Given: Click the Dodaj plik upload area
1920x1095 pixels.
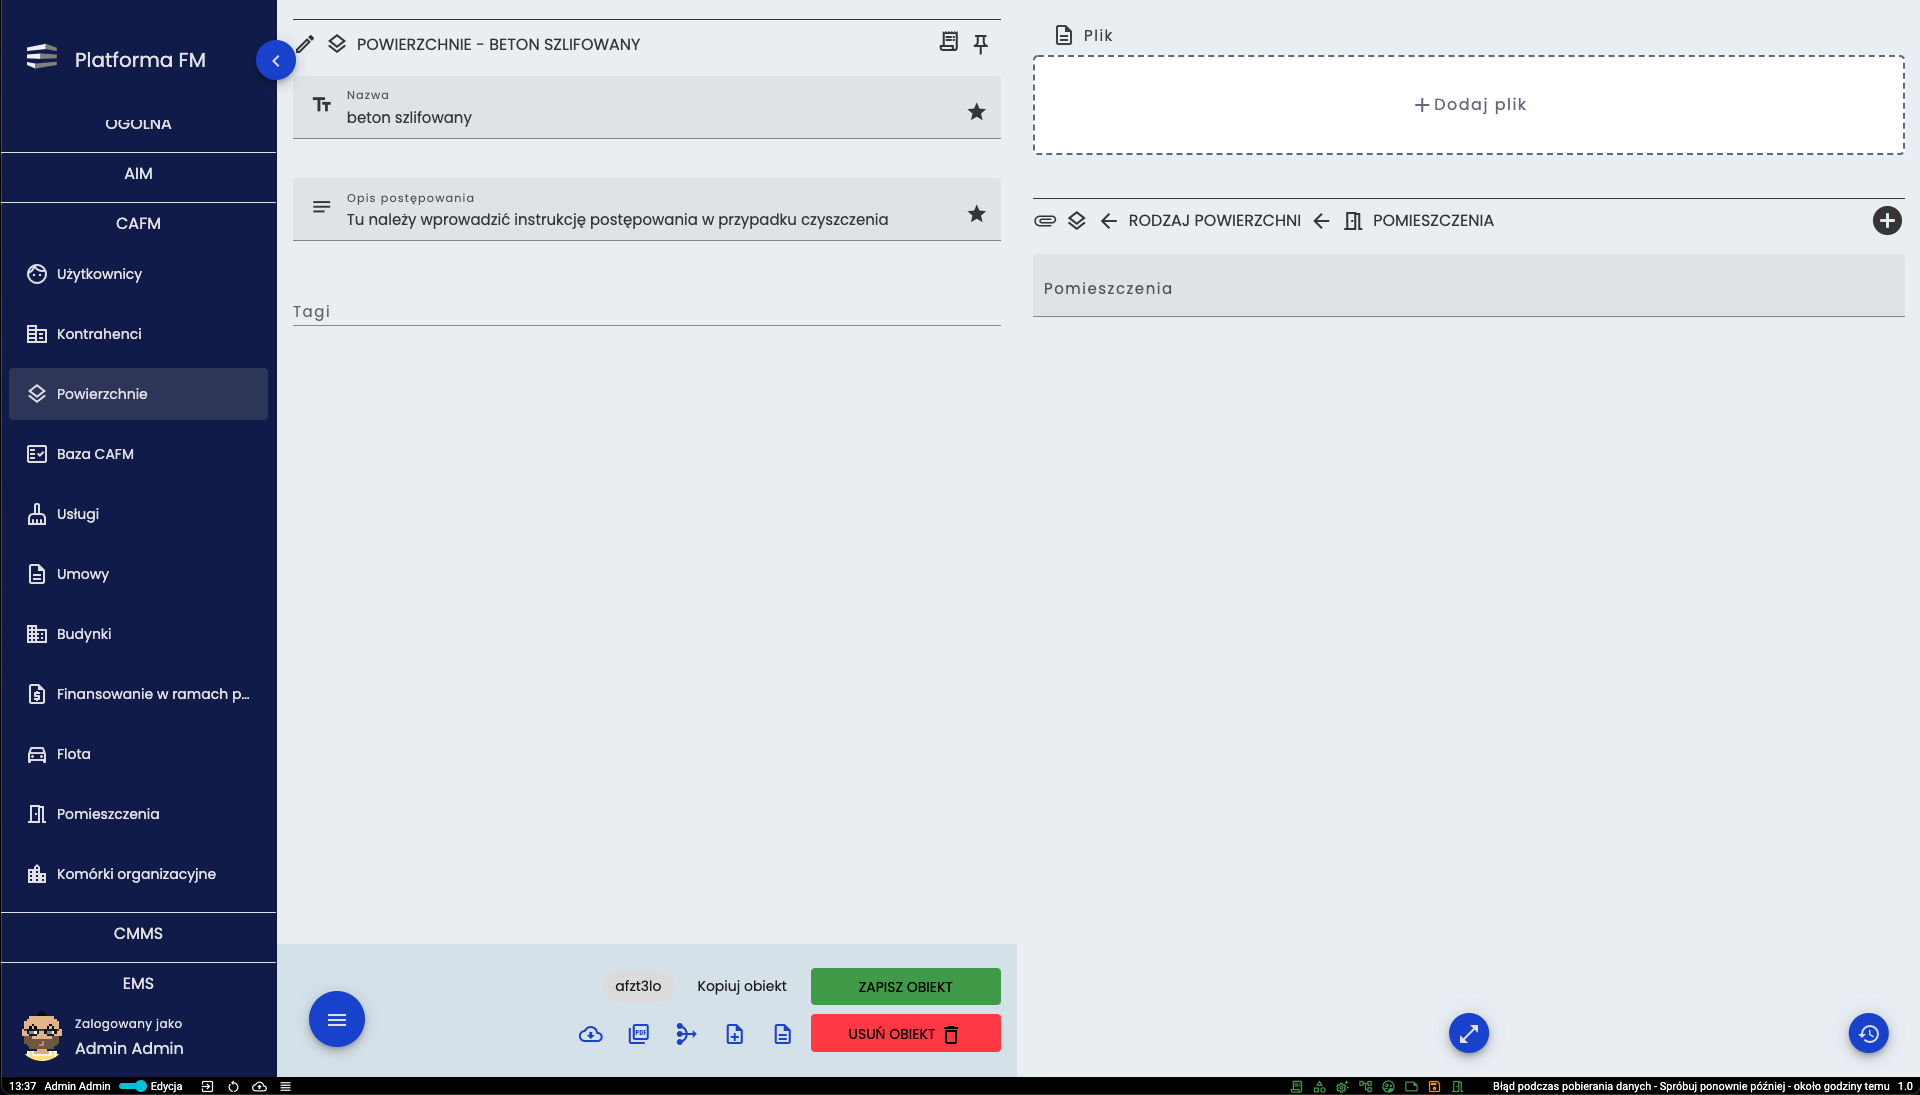Looking at the screenshot, I should tap(1469, 105).
